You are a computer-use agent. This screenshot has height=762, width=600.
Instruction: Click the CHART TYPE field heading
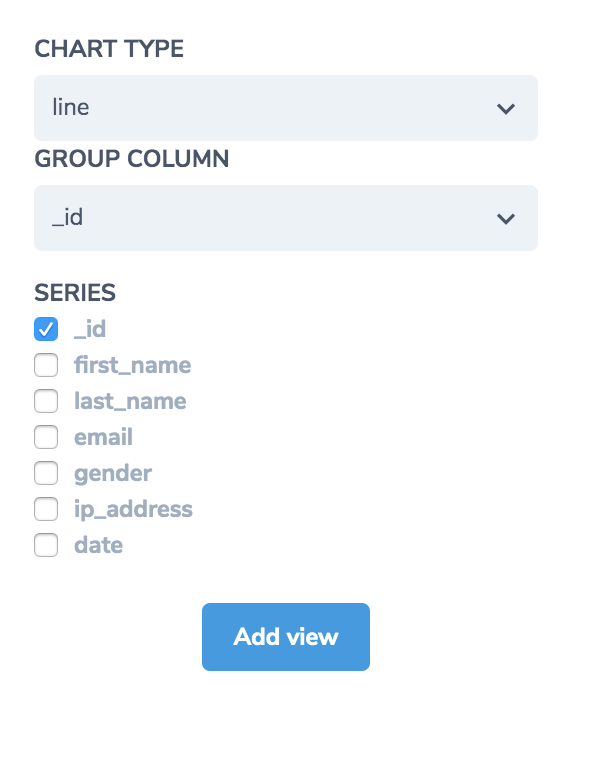click(109, 48)
